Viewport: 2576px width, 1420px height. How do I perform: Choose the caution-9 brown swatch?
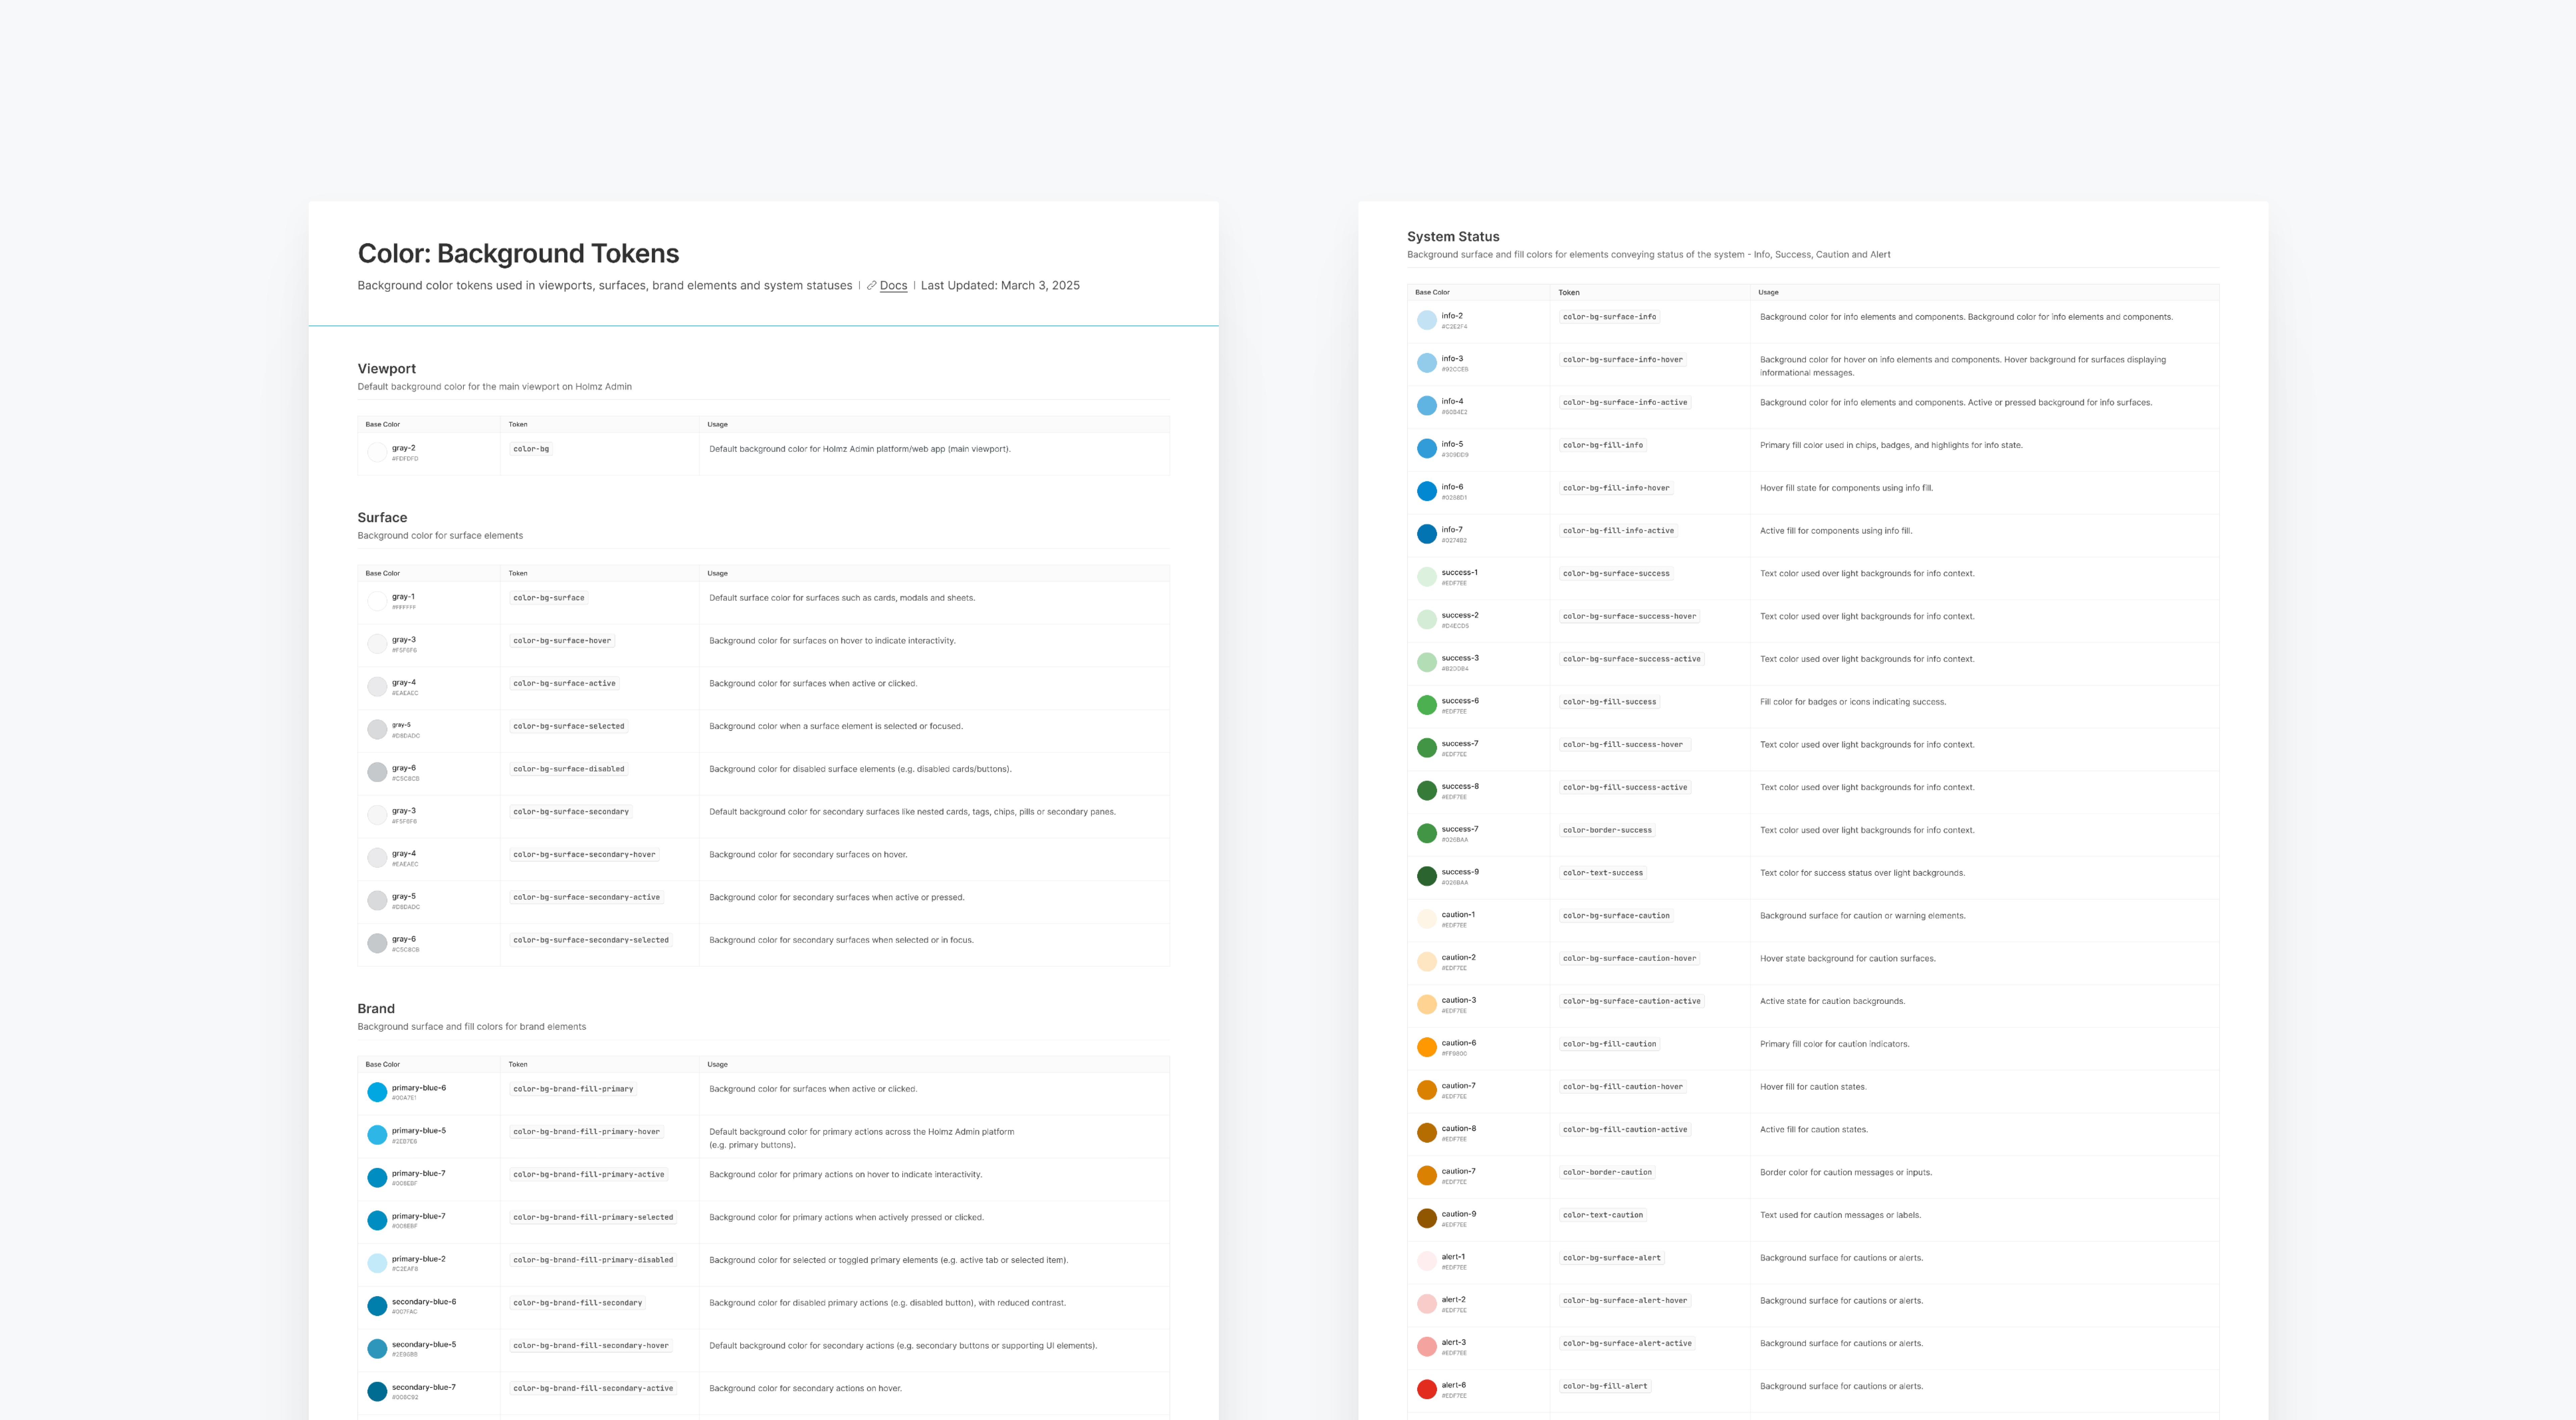pos(1427,1218)
